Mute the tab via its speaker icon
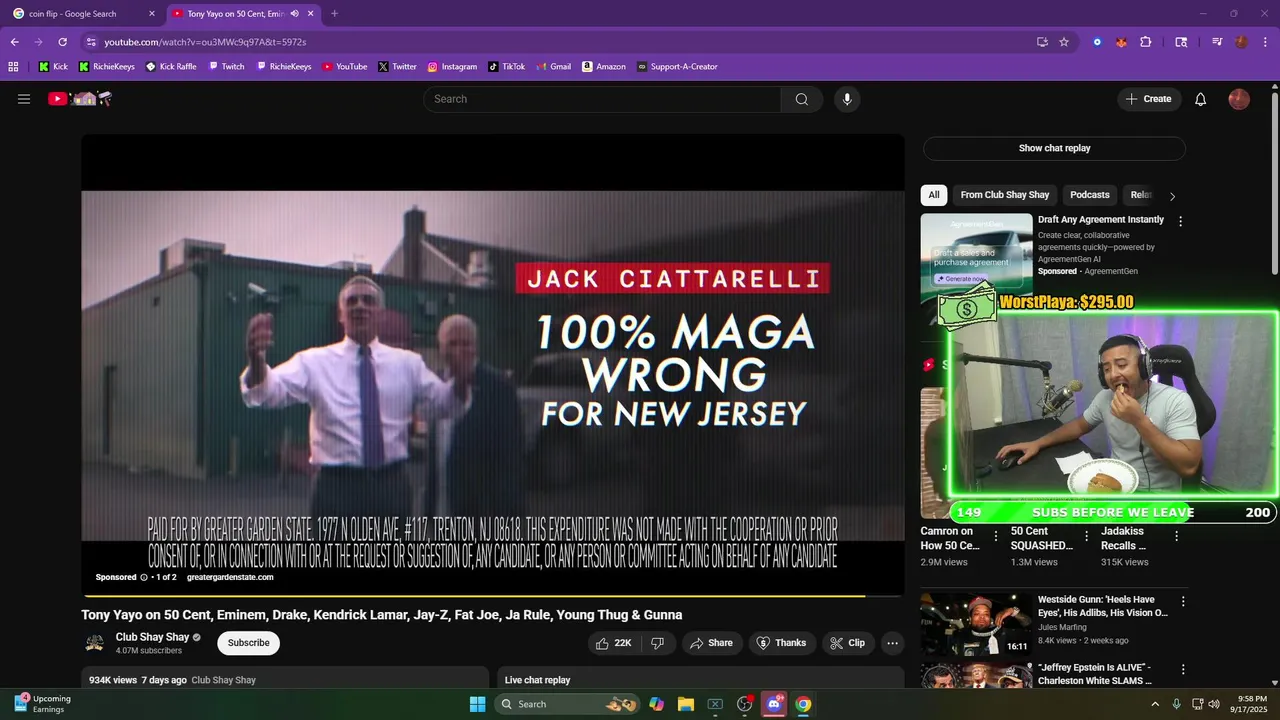Image resolution: width=1280 pixels, height=720 pixels. [295, 14]
